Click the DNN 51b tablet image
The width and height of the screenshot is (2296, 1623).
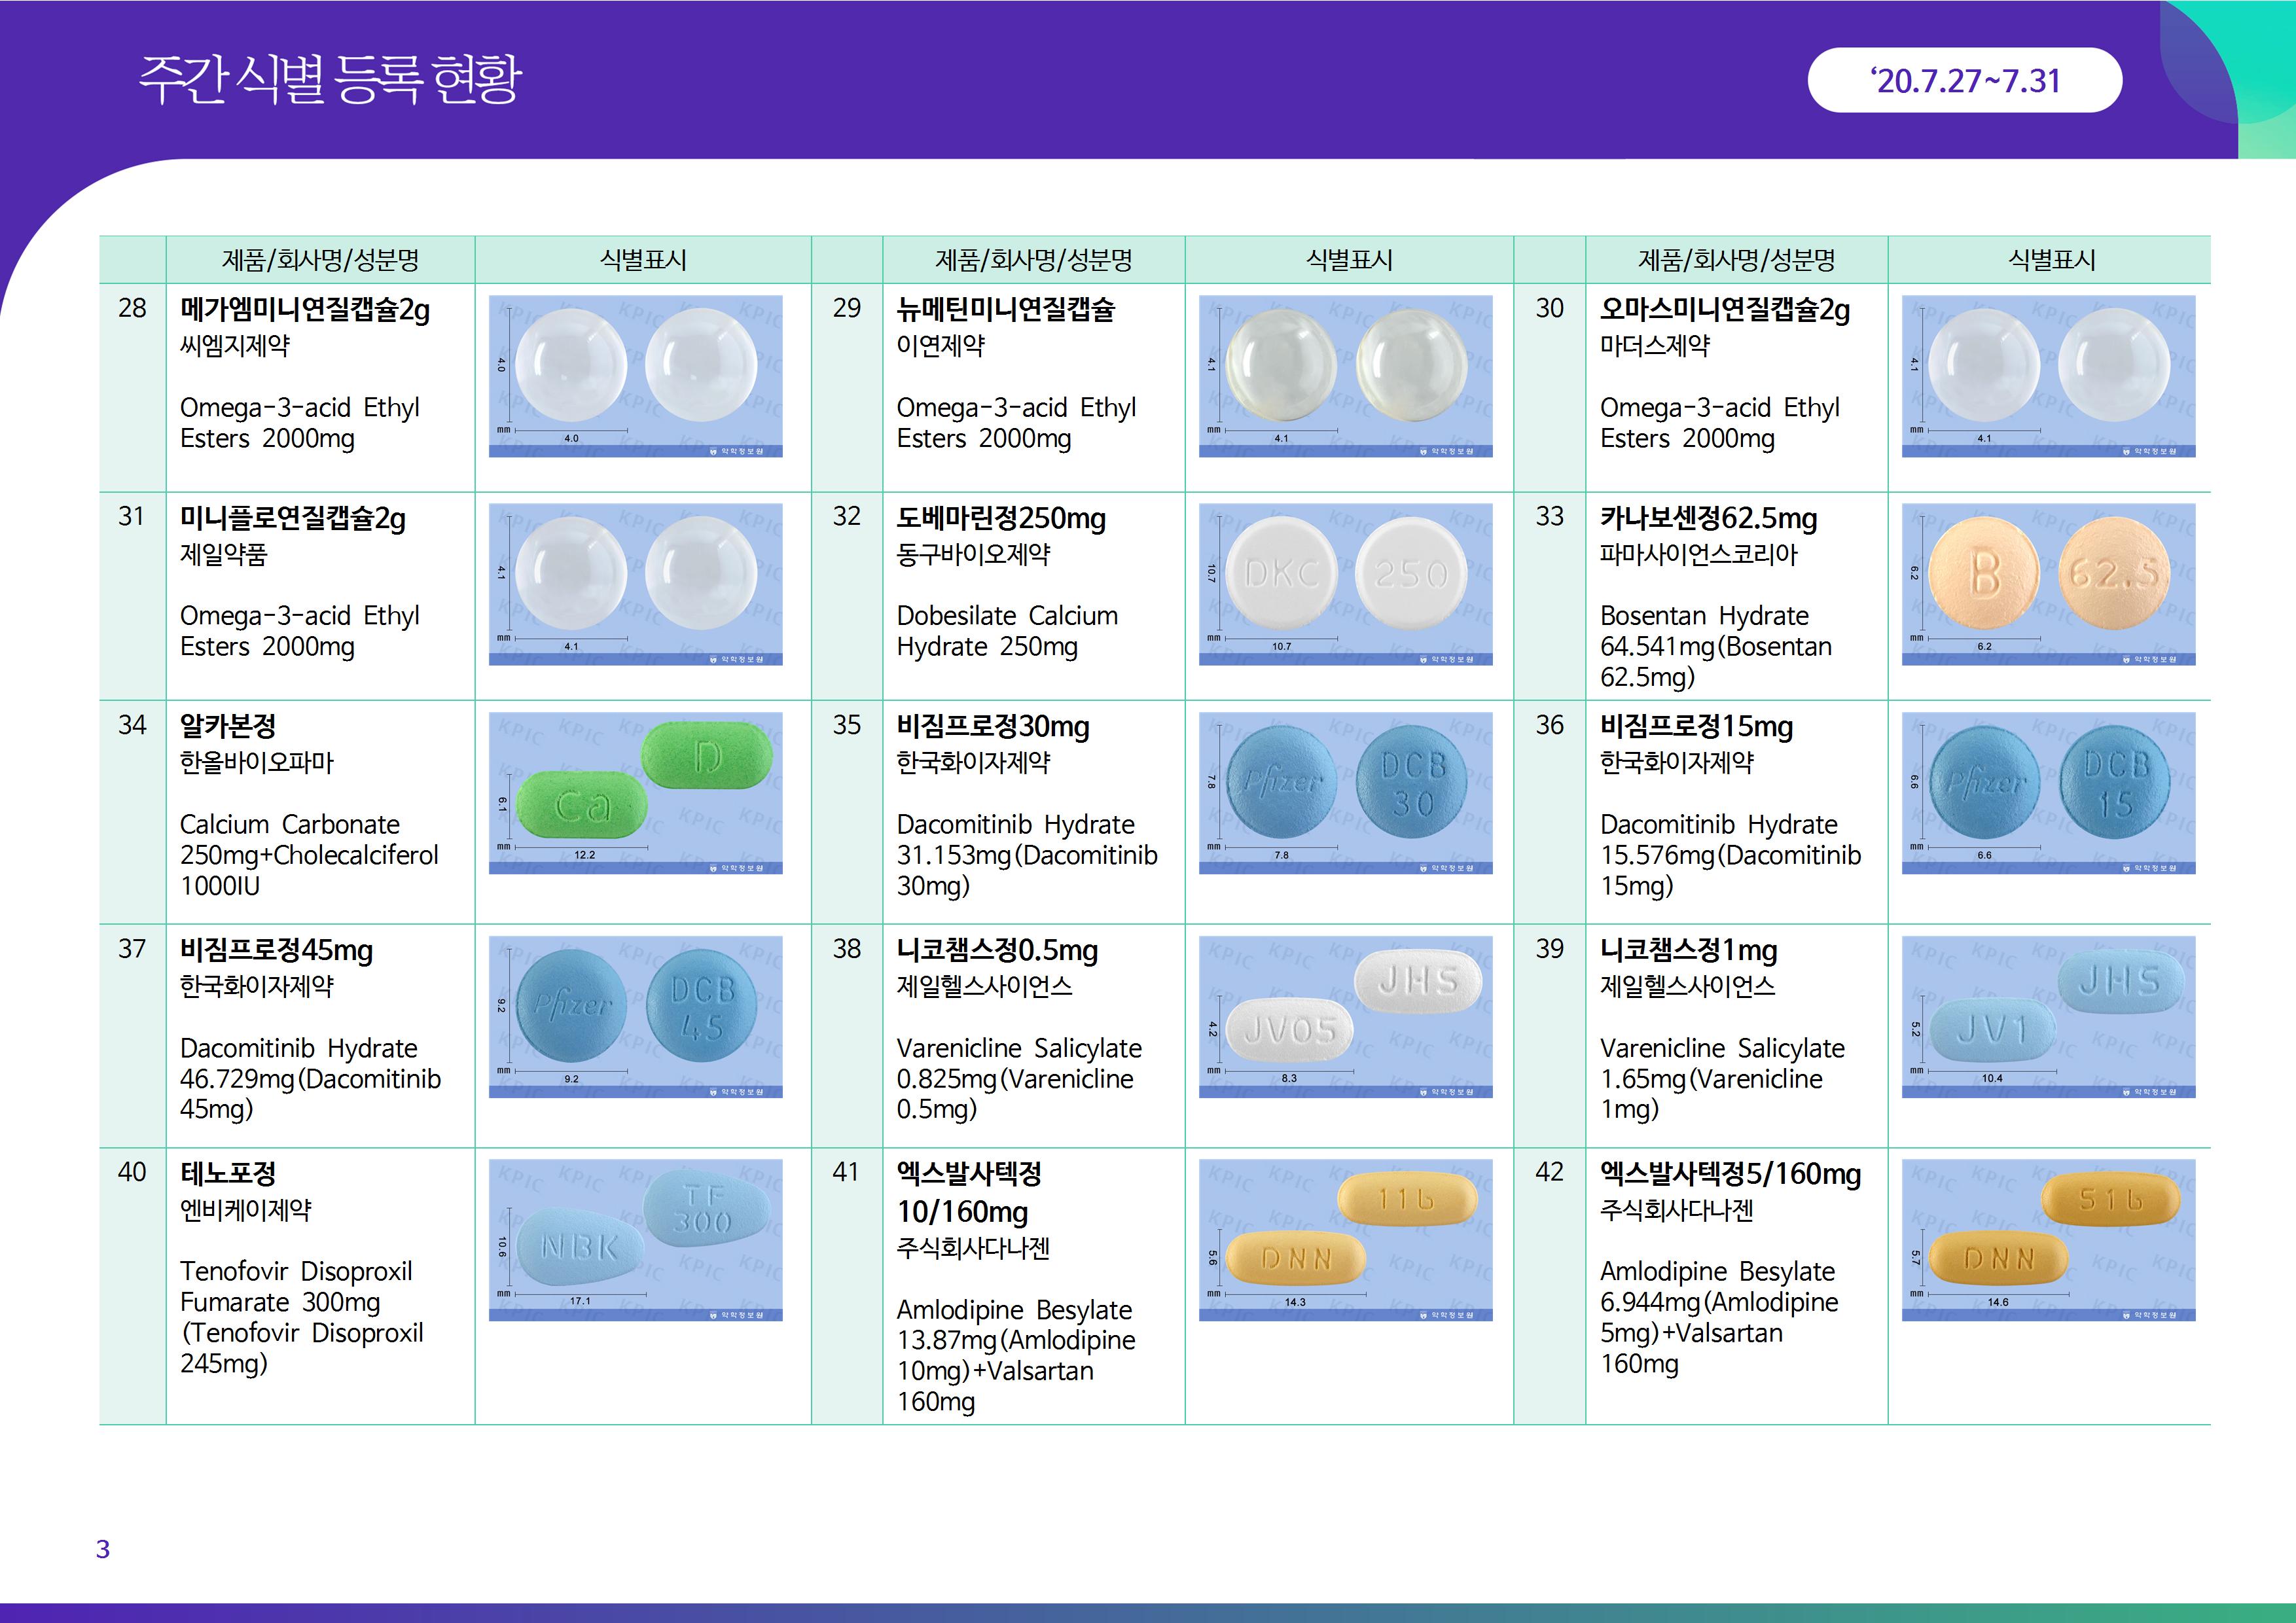(x=2048, y=1240)
